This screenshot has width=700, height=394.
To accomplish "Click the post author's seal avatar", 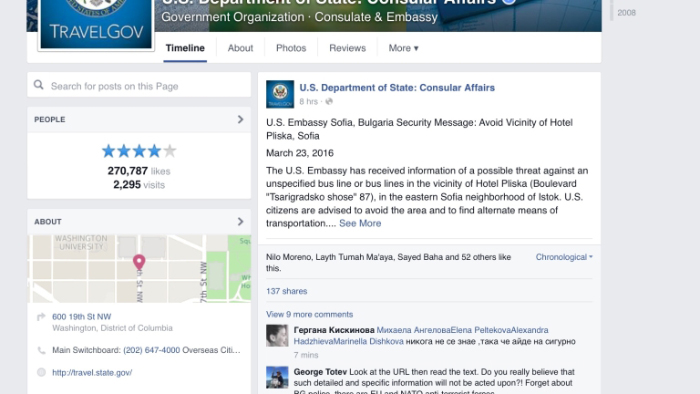I will coord(280,94).
